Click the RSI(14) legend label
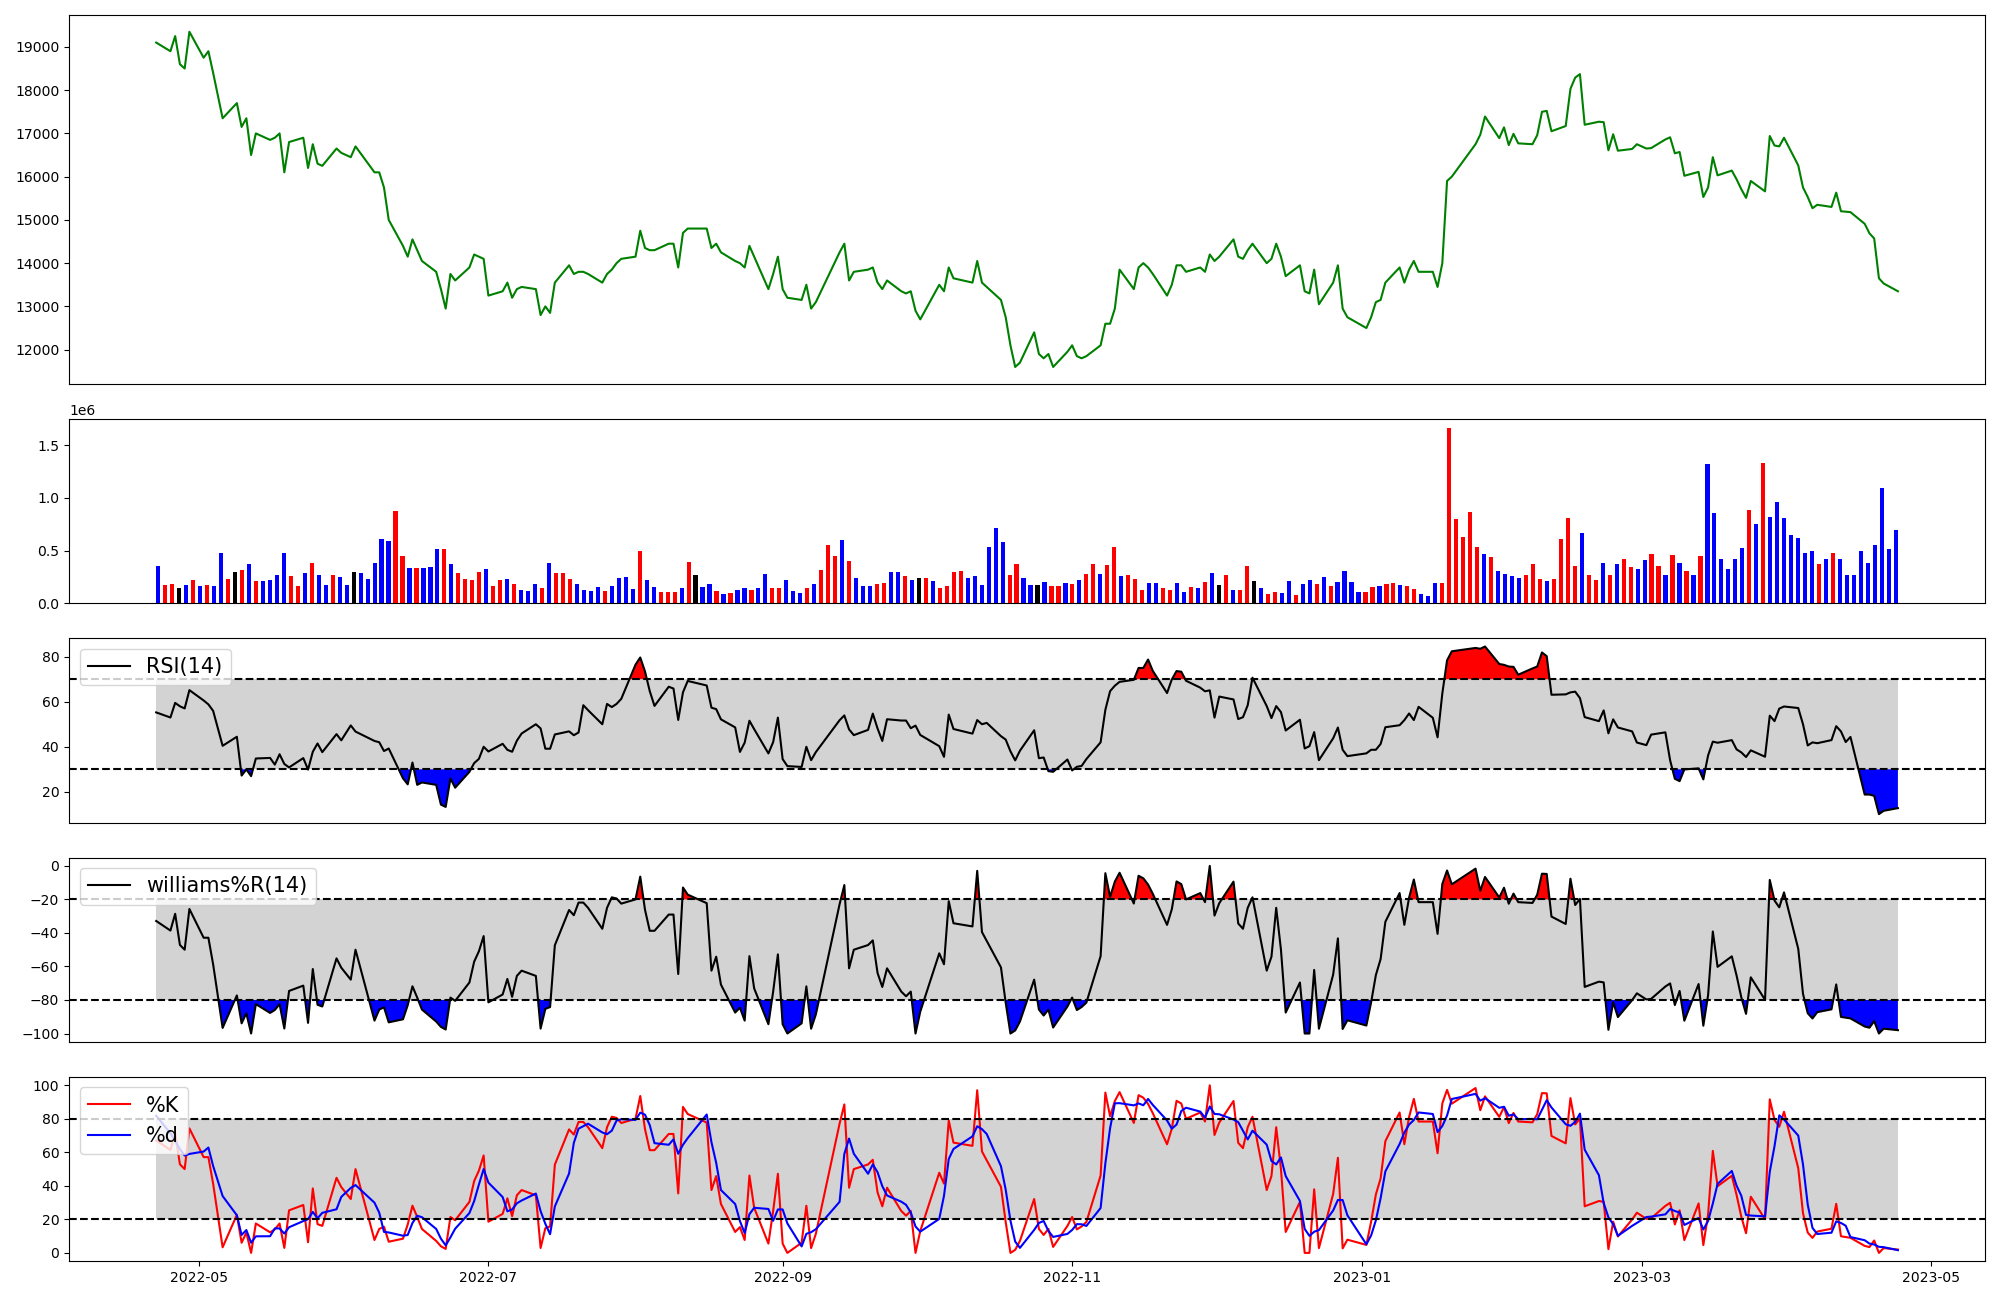 [x=184, y=666]
